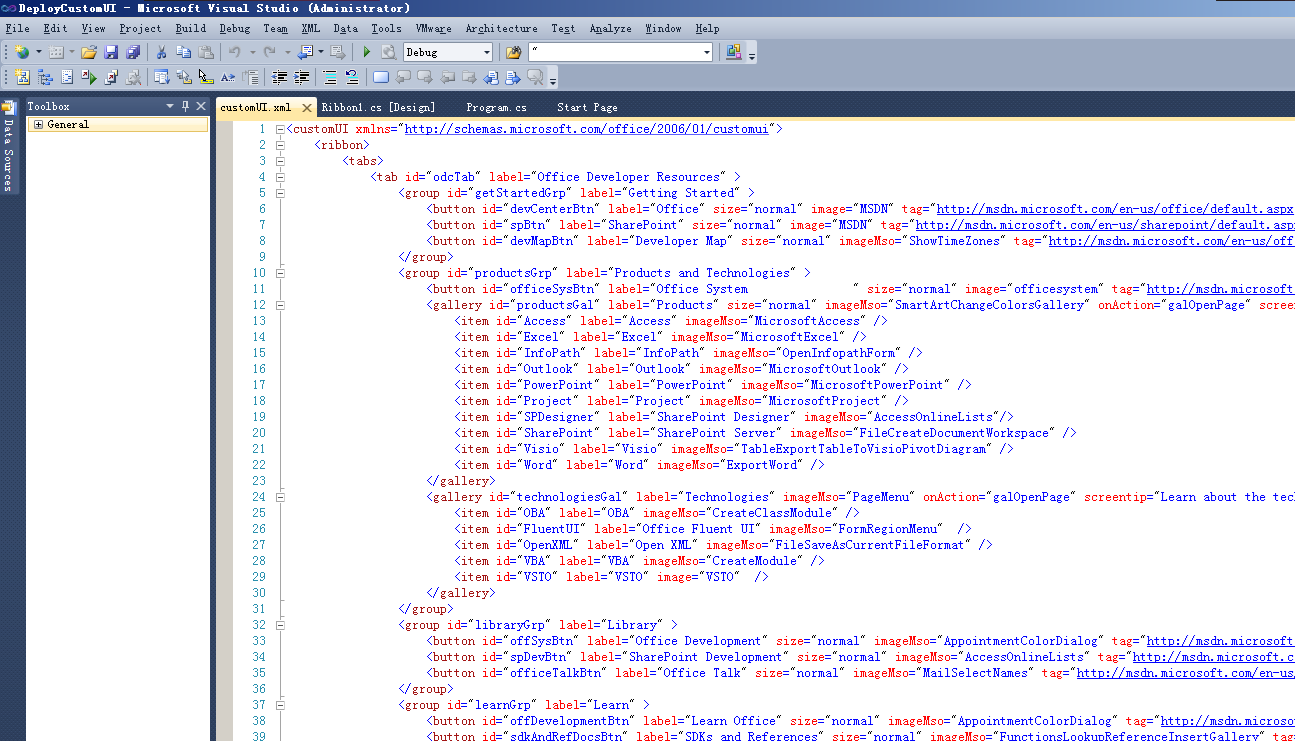Click the Redo arrow icon
This screenshot has height=741, width=1295.
click(x=270, y=52)
